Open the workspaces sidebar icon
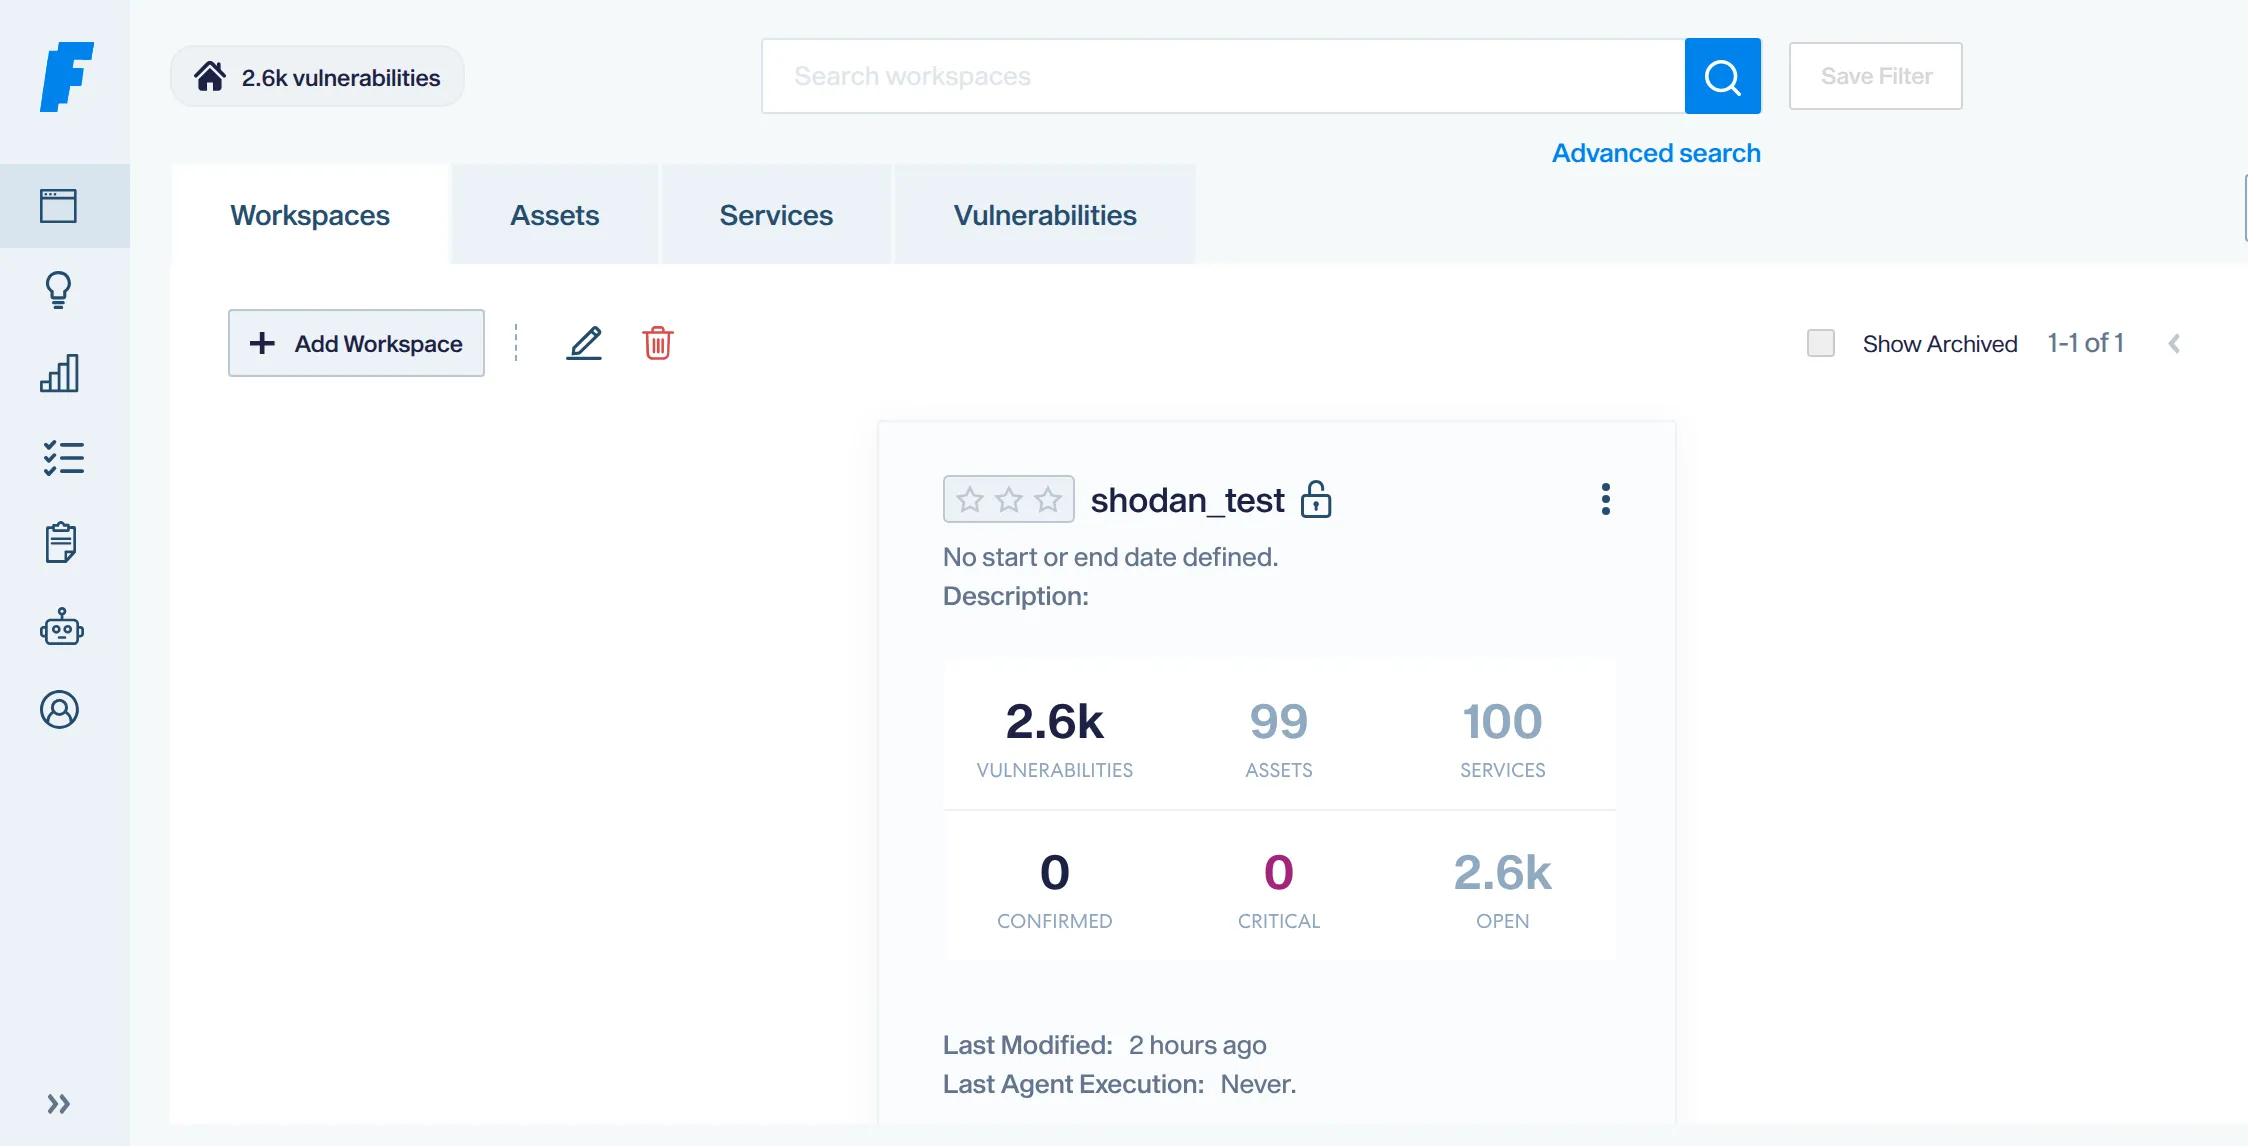 (x=59, y=206)
